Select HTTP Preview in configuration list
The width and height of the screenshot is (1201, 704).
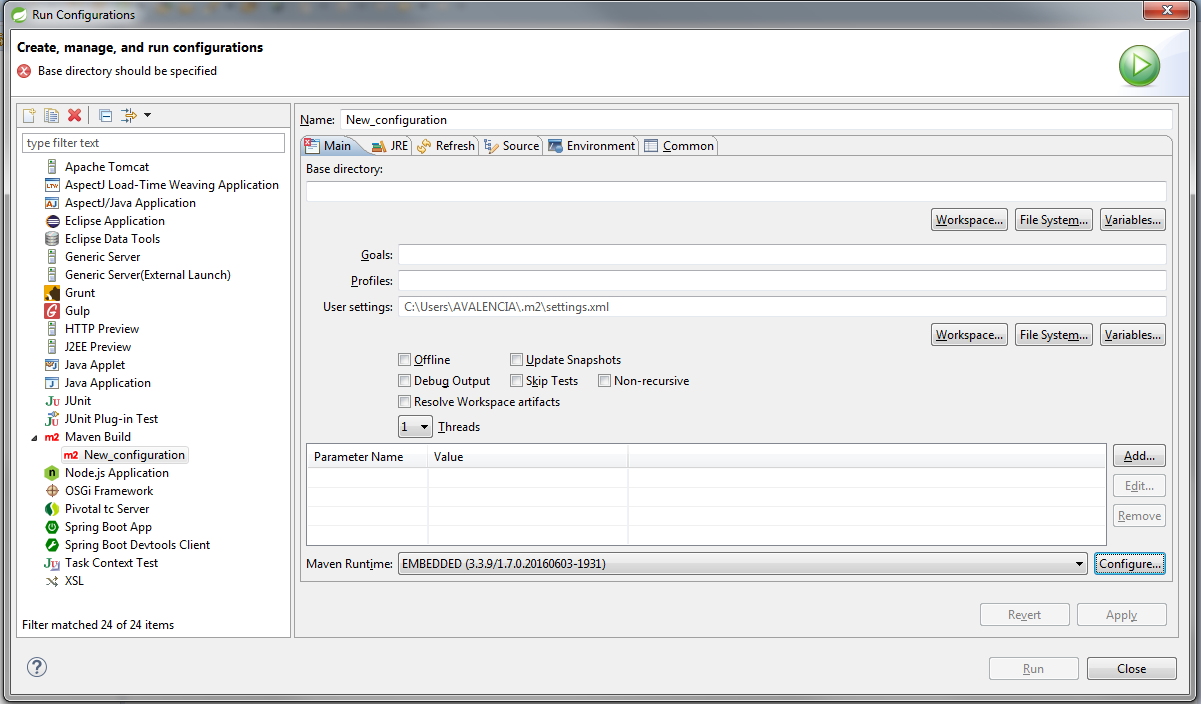tap(102, 329)
